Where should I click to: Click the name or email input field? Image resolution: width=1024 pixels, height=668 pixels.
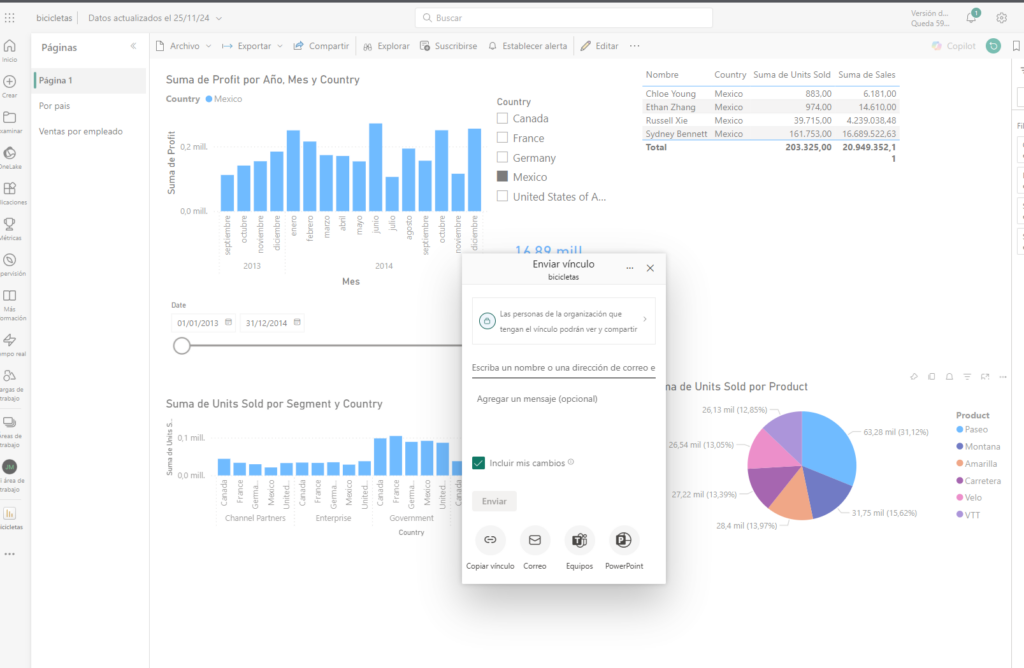pos(563,368)
